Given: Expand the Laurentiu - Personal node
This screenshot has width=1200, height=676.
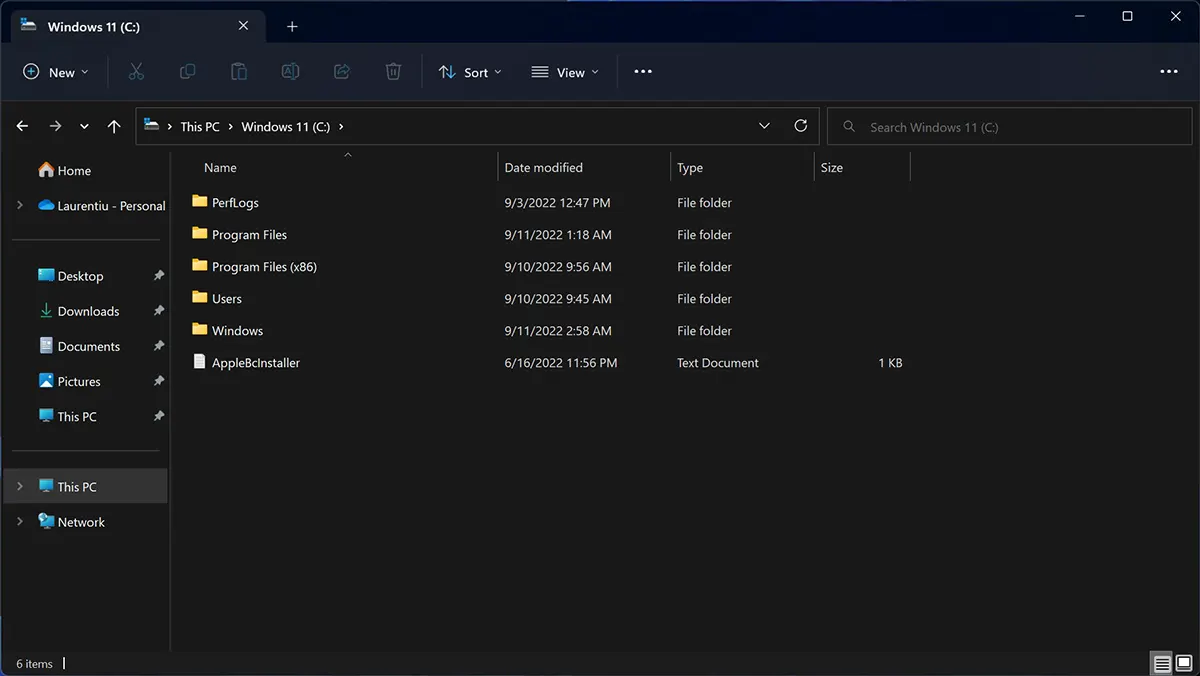Looking at the screenshot, I should (20, 205).
